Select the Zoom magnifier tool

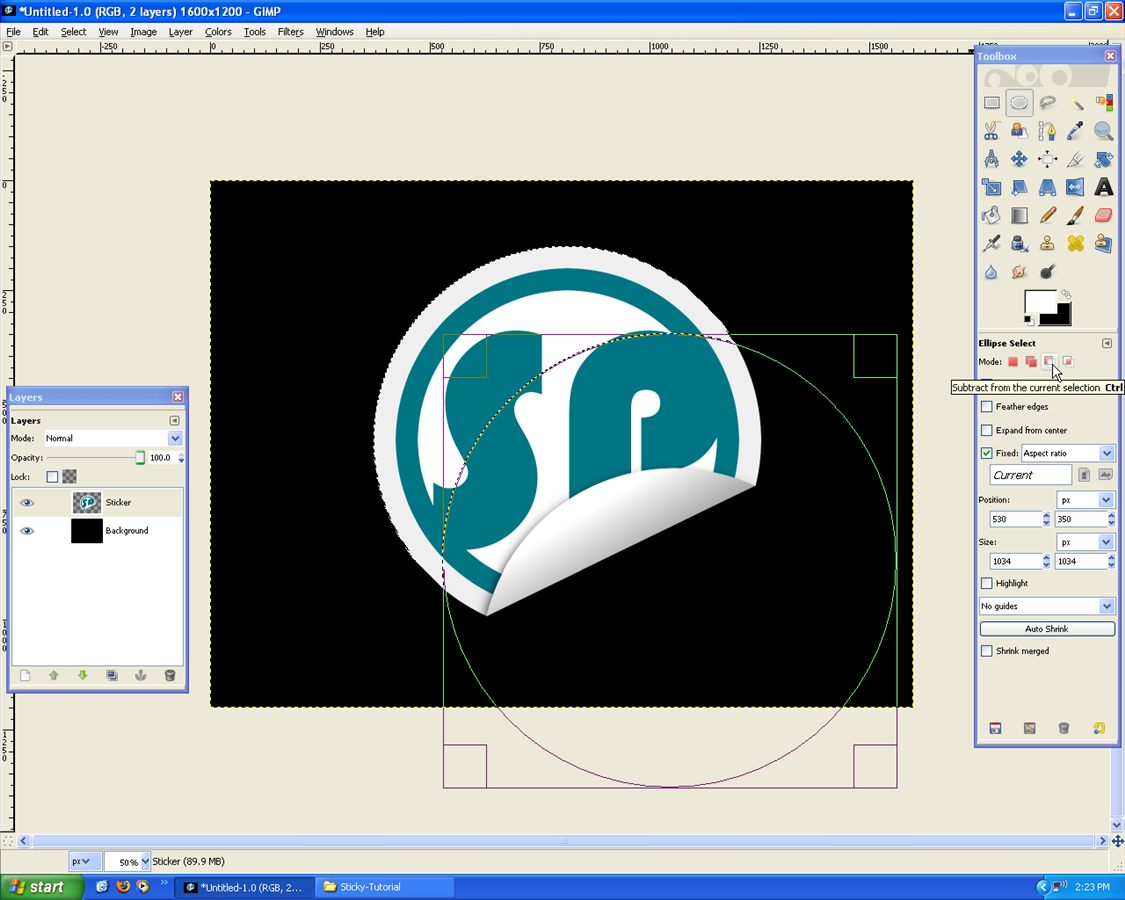point(1103,131)
